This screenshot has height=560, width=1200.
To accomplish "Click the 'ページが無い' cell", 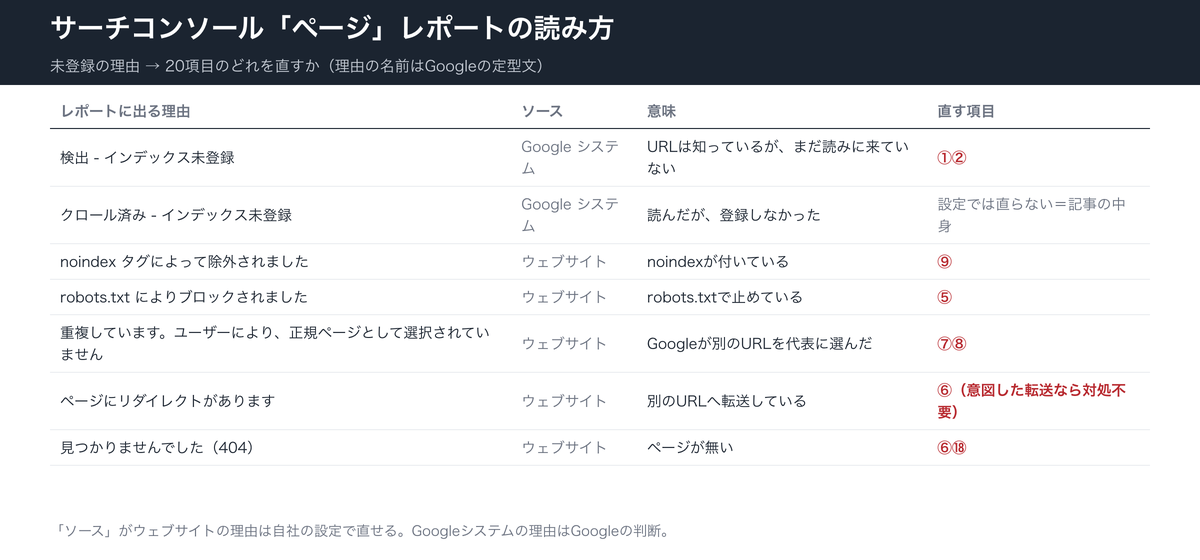I will (x=690, y=447).
